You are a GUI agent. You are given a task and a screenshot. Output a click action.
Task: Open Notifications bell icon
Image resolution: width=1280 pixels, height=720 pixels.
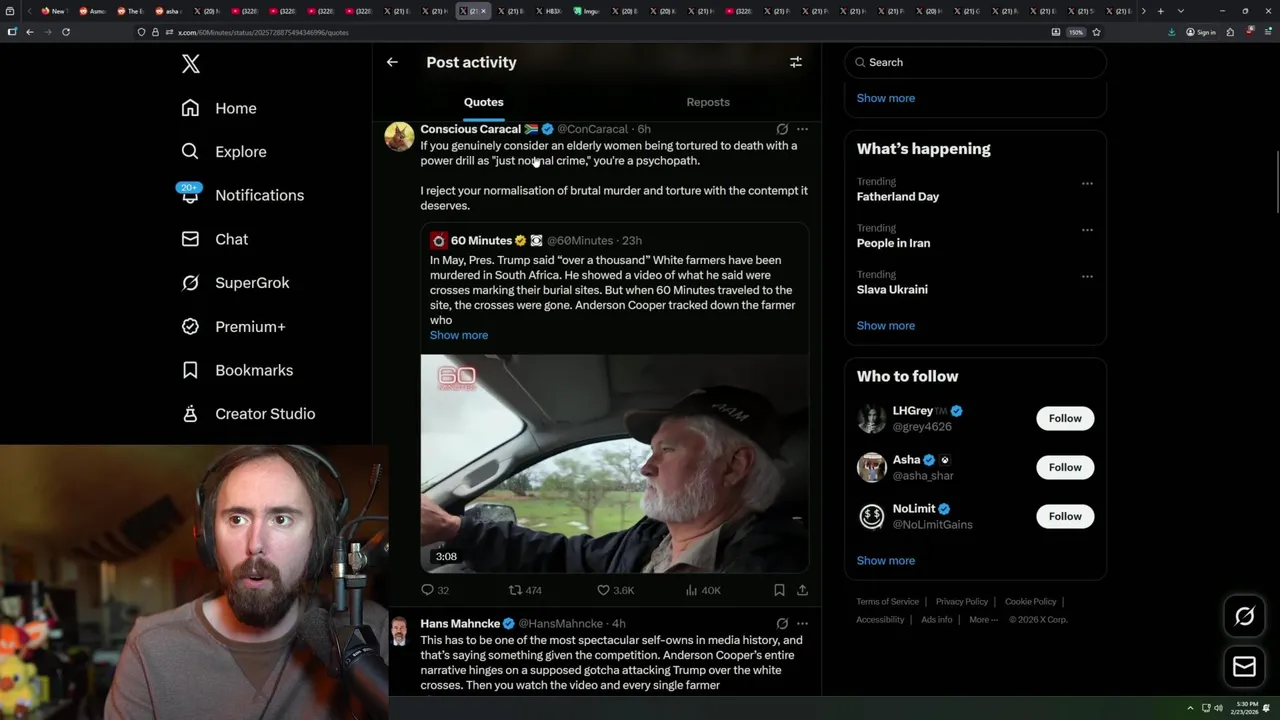tap(190, 195)
